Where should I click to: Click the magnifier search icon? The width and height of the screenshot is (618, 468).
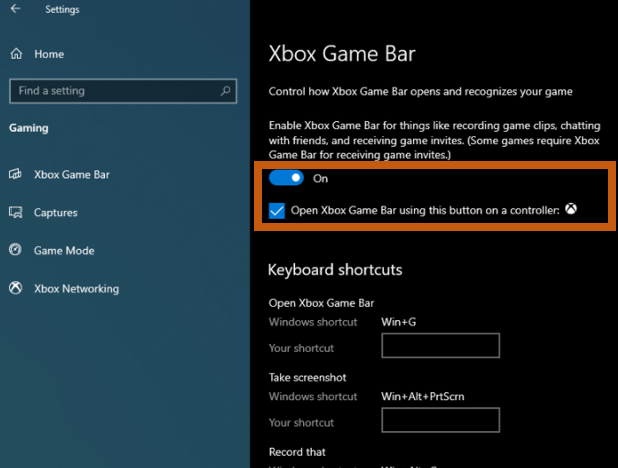click(225, 91)
